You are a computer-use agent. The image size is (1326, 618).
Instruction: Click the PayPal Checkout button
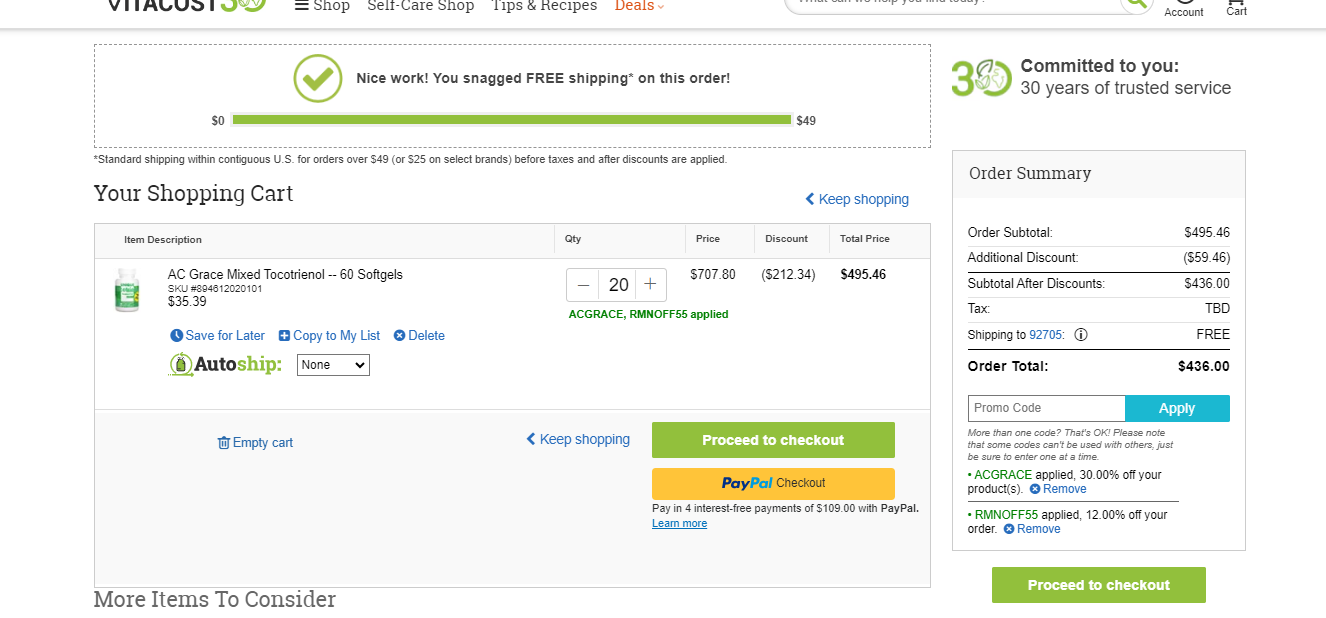[x=773, y=483]
